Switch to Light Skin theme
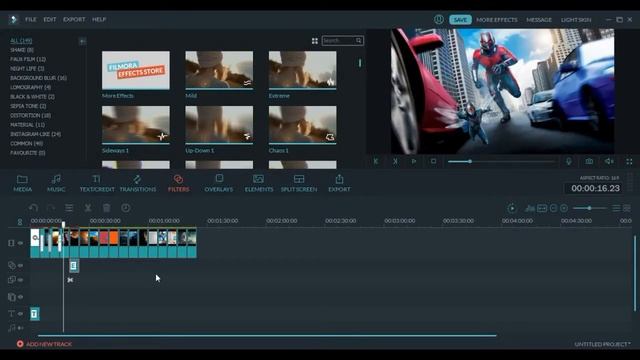This screenshot has width=640, height=360. point(576,20)
